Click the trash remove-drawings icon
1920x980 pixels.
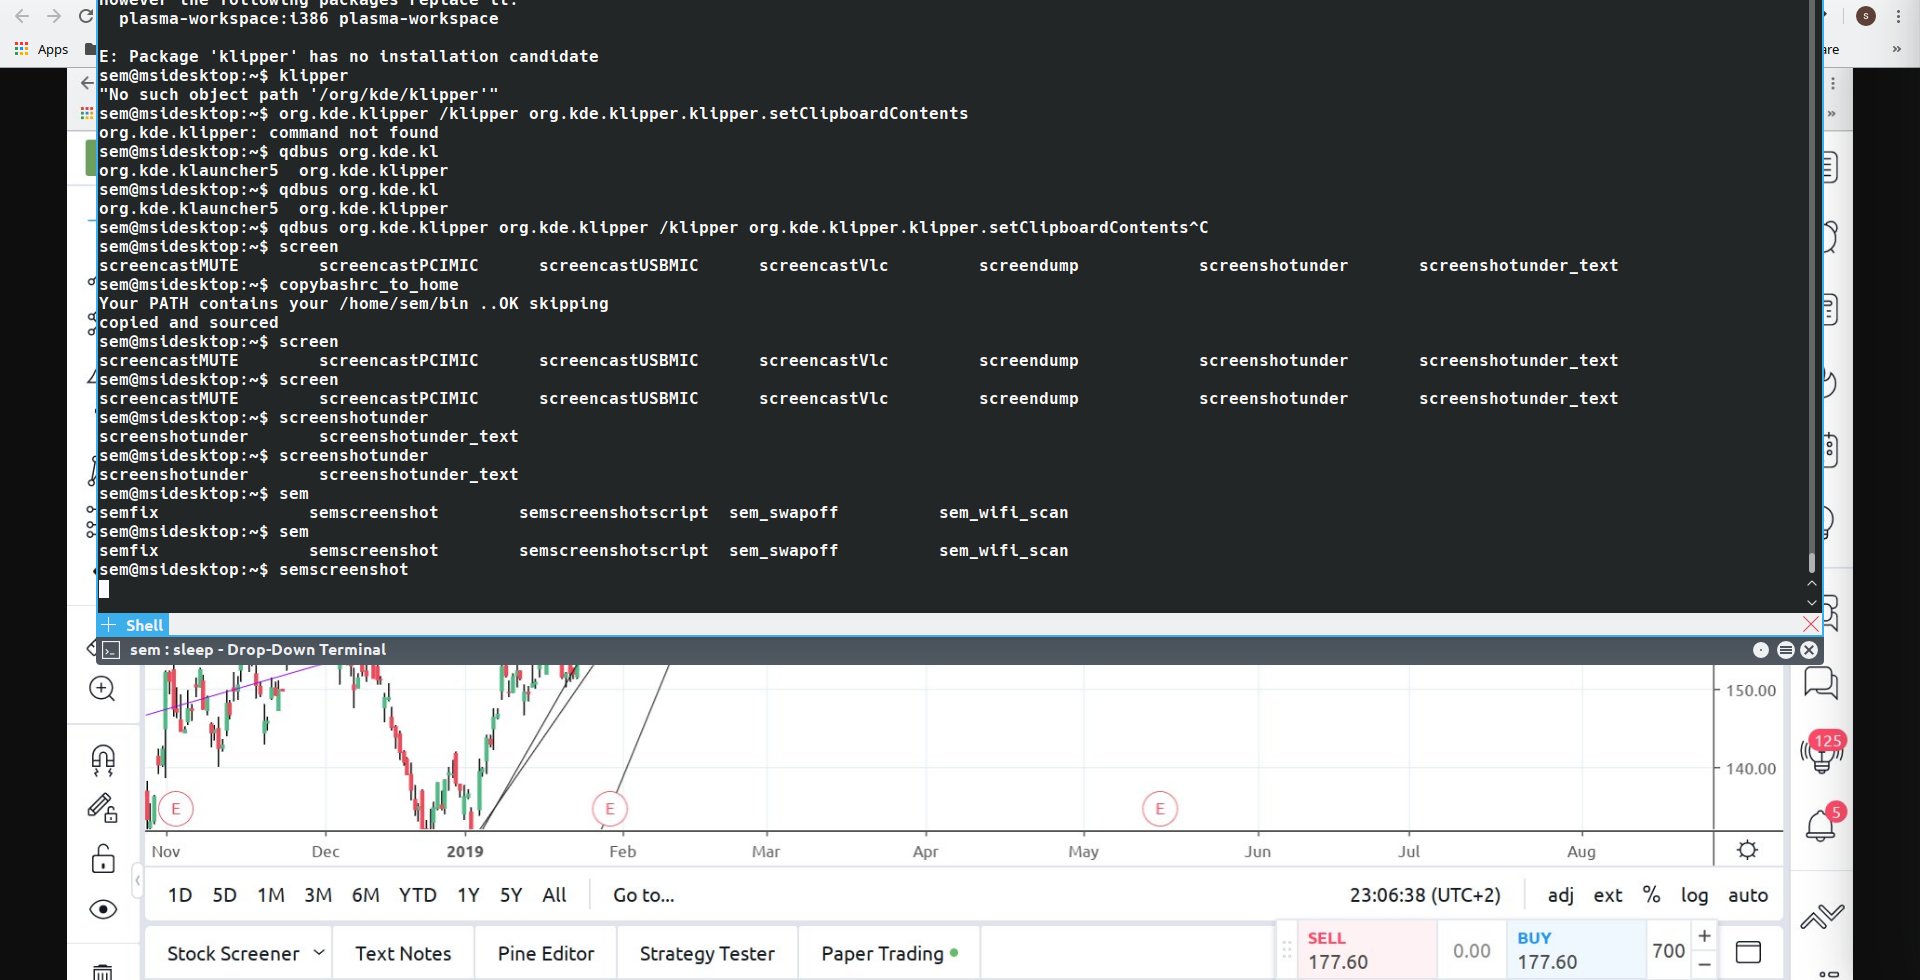point(103,971)
